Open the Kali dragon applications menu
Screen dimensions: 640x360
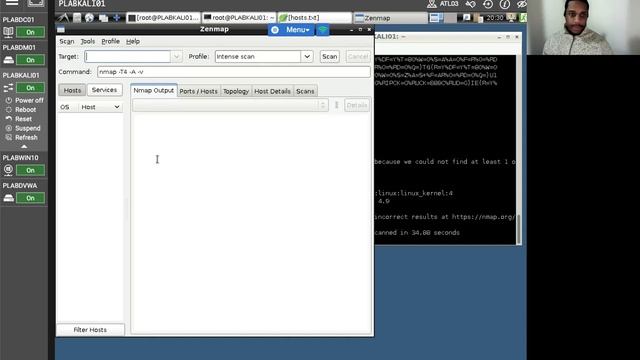click(63, 18)
